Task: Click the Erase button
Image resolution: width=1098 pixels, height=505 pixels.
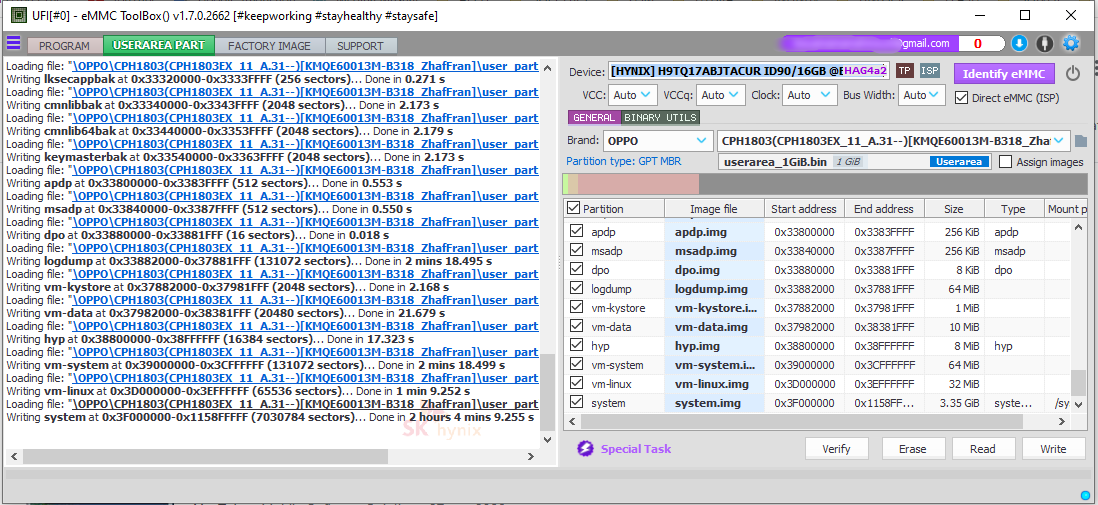Action: click(x=912, y=449)
